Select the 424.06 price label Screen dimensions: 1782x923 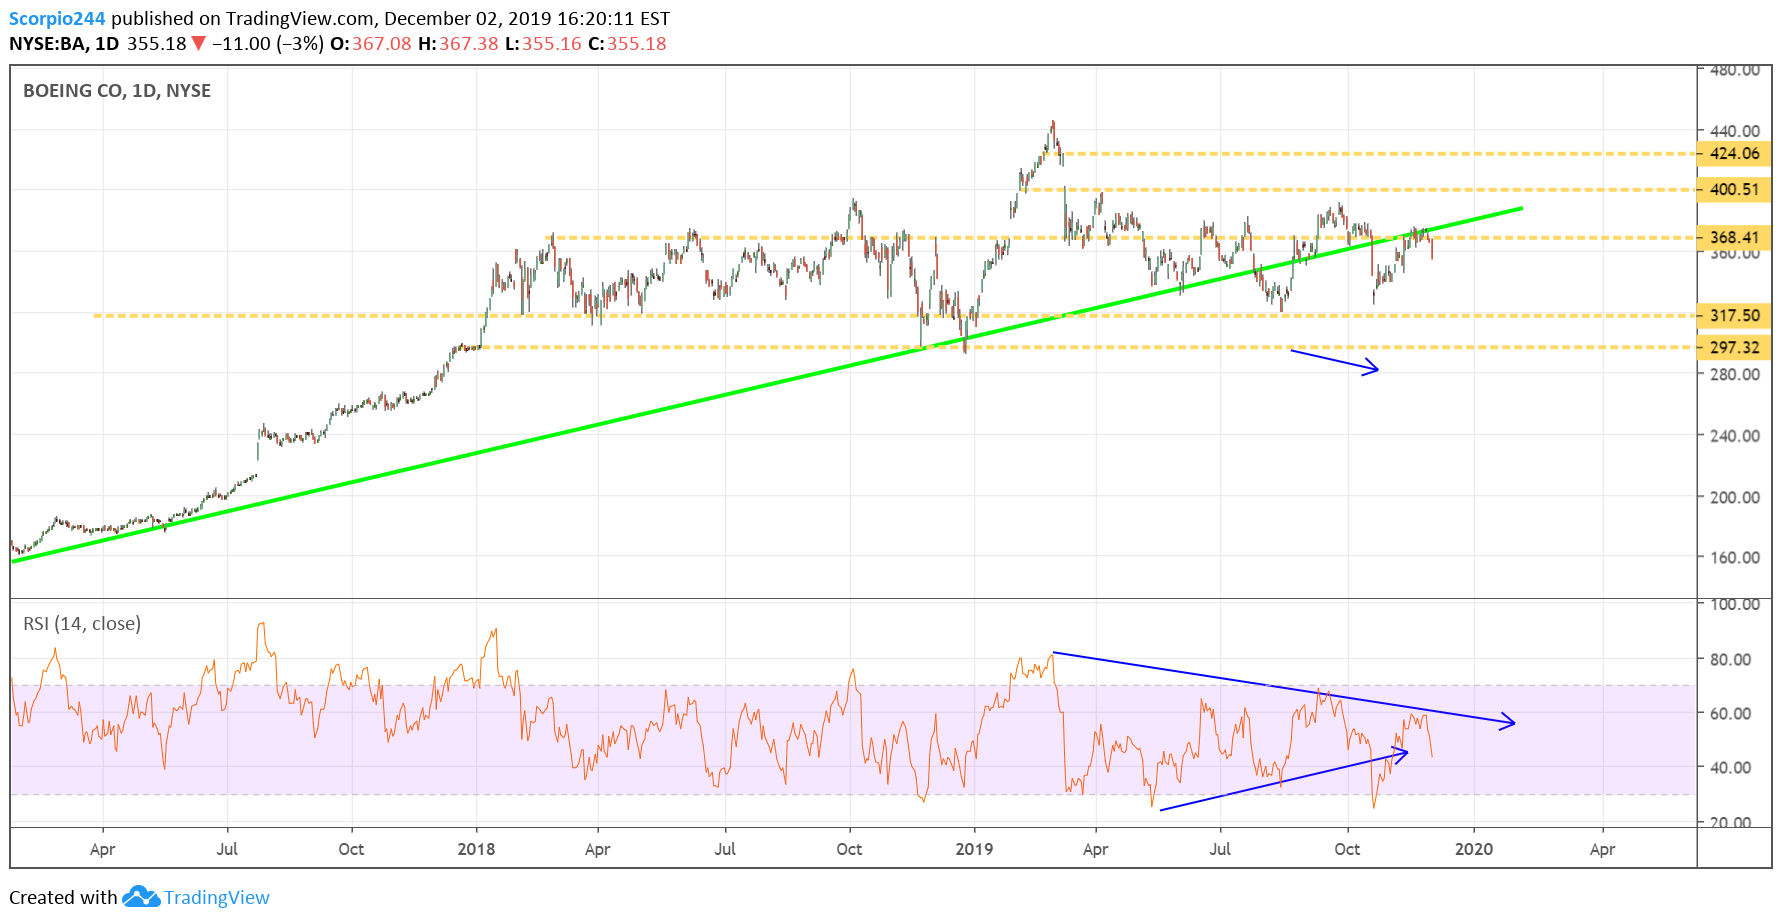click(x=1734, y=153)
